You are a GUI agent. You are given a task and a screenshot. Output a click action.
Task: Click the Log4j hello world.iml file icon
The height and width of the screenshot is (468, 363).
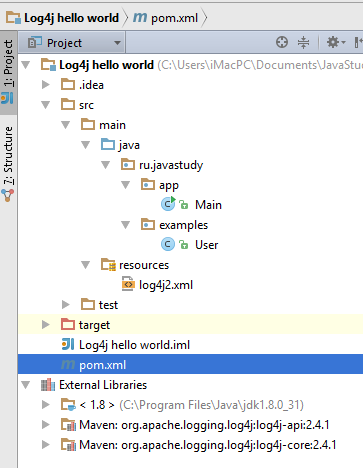pos(68,344)
